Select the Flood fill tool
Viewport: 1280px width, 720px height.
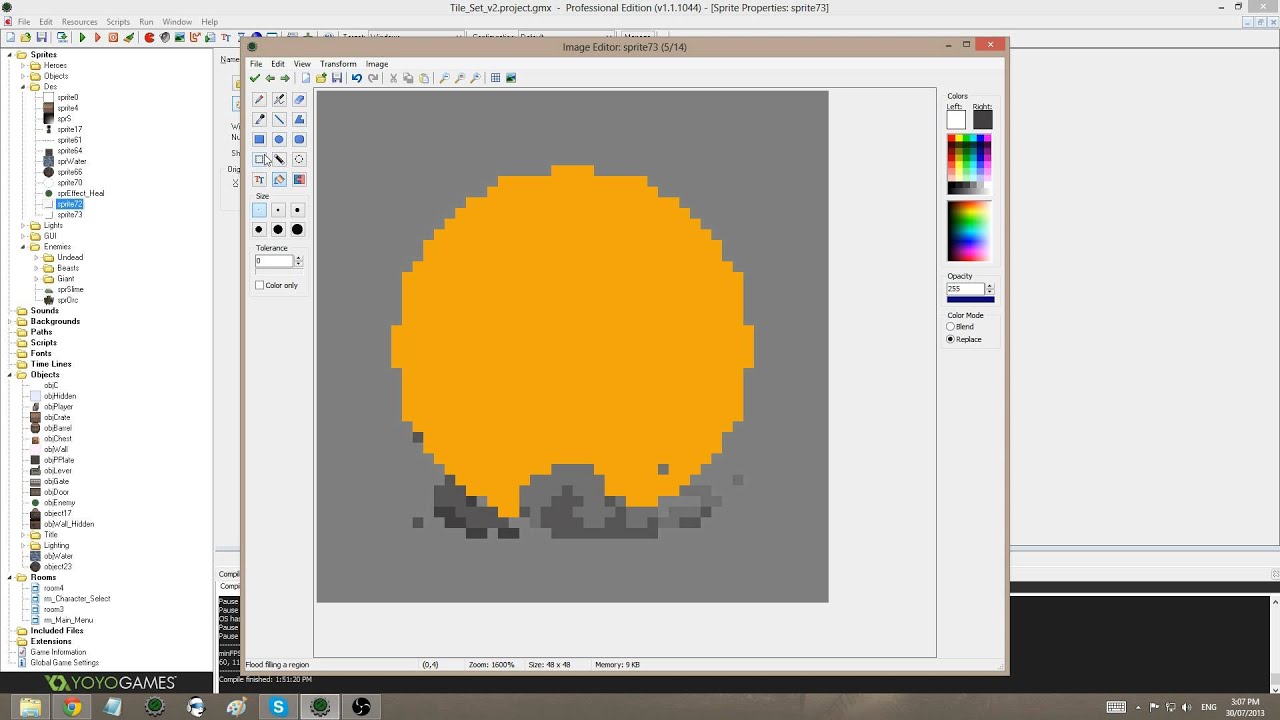coord(279,180)
